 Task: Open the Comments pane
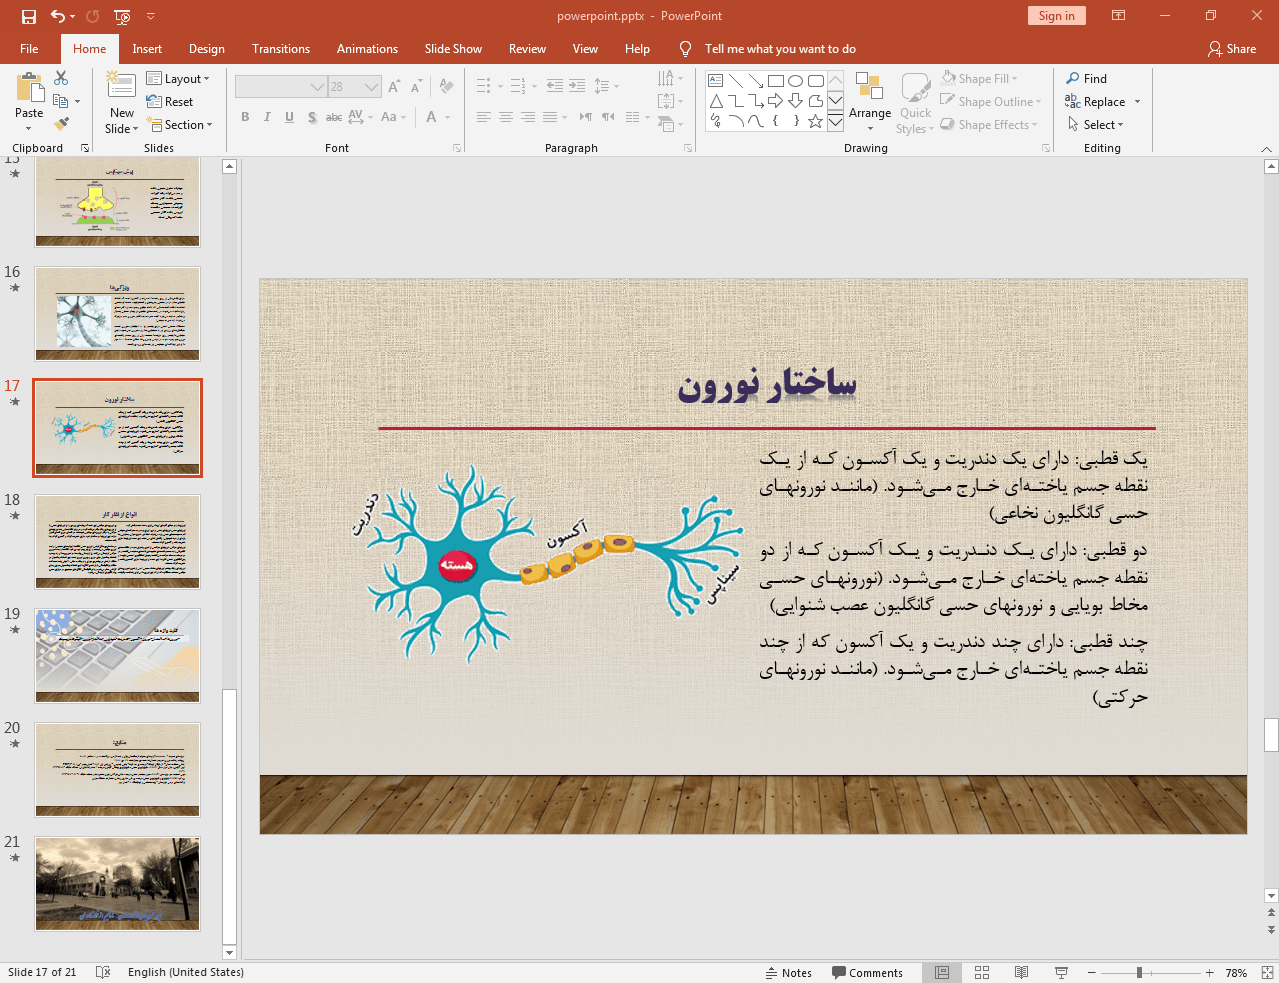(x=868, y=972)
